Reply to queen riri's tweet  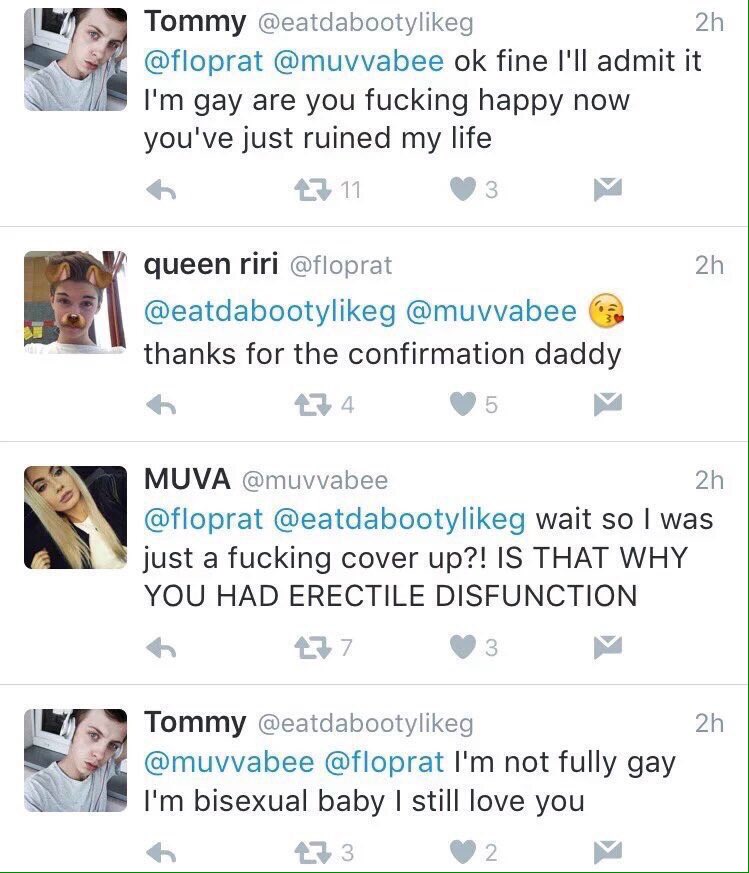161,405
